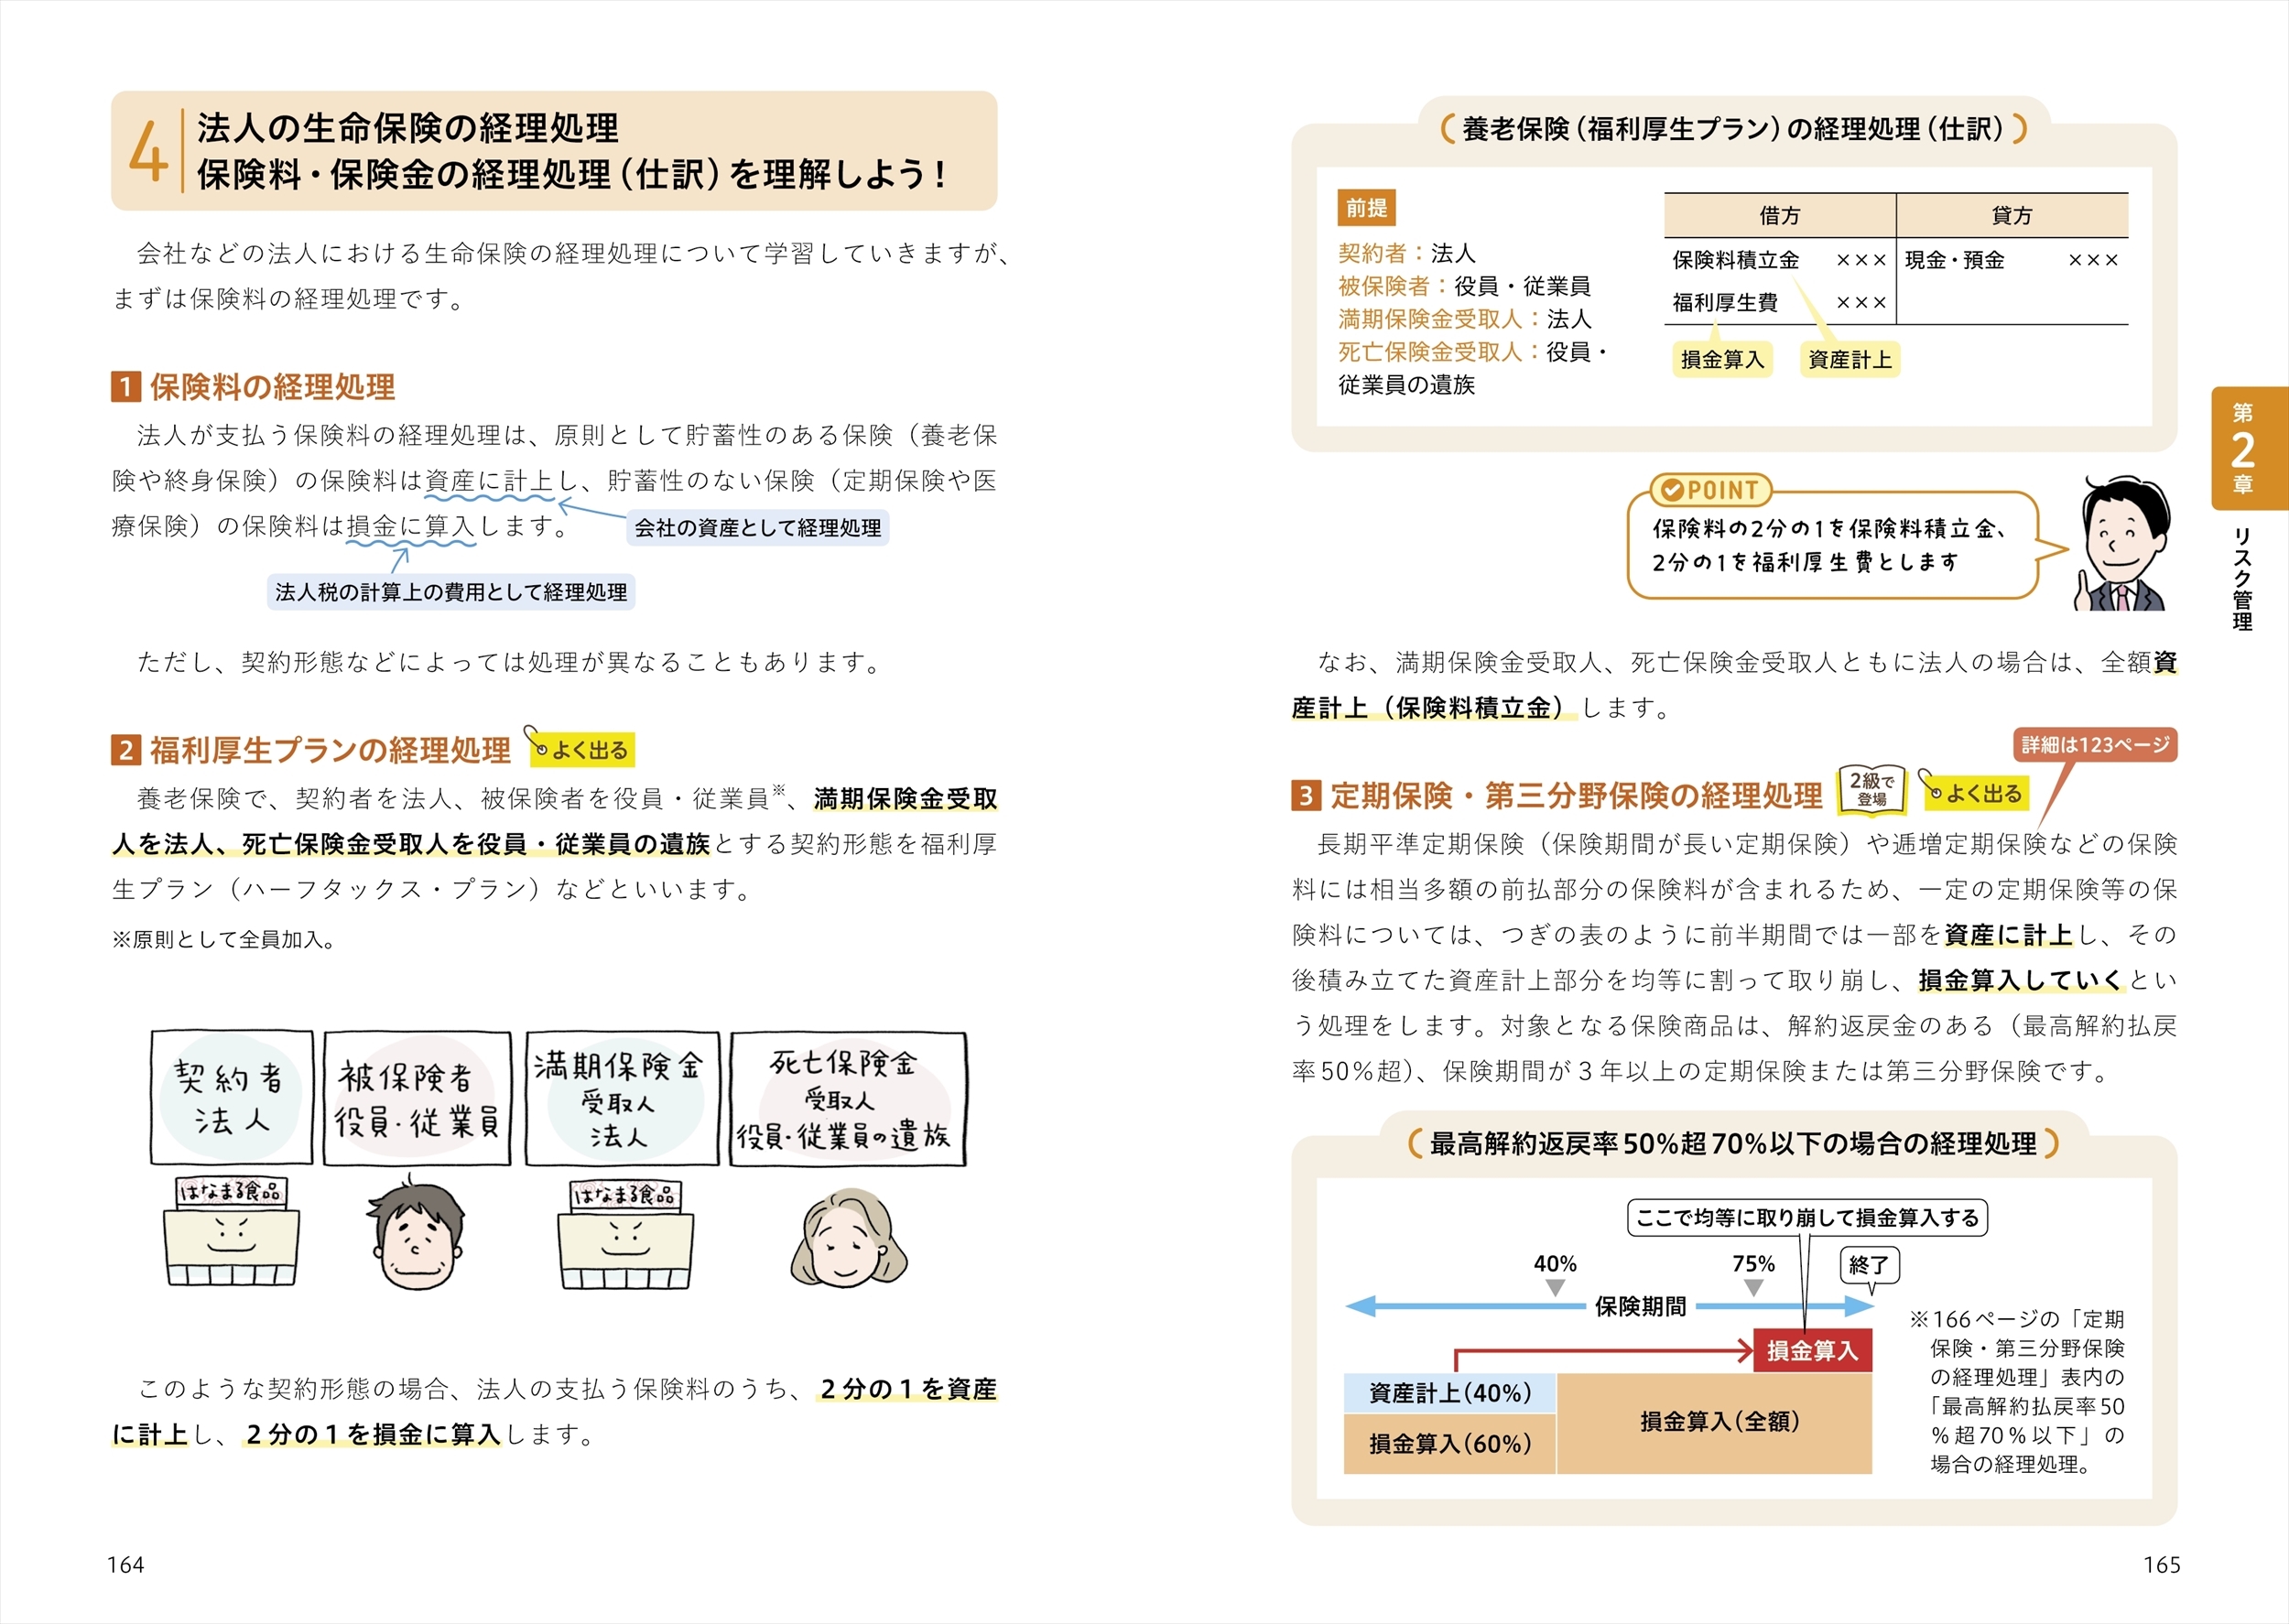Click the 第2章 chapter side tab
2289x1624 pixels.
click(x=2248, y=448)
